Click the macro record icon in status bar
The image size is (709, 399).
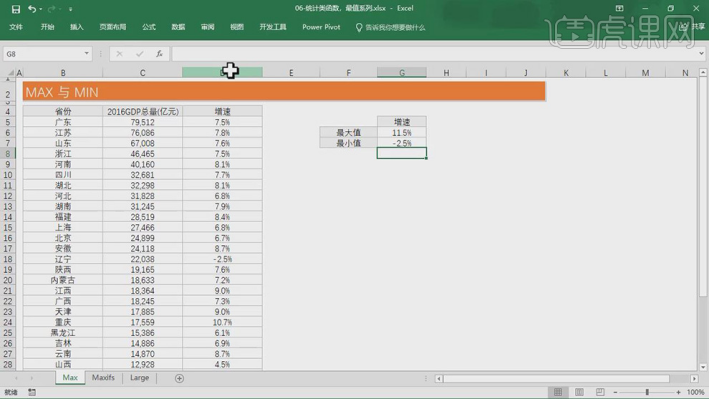[32, 392]
